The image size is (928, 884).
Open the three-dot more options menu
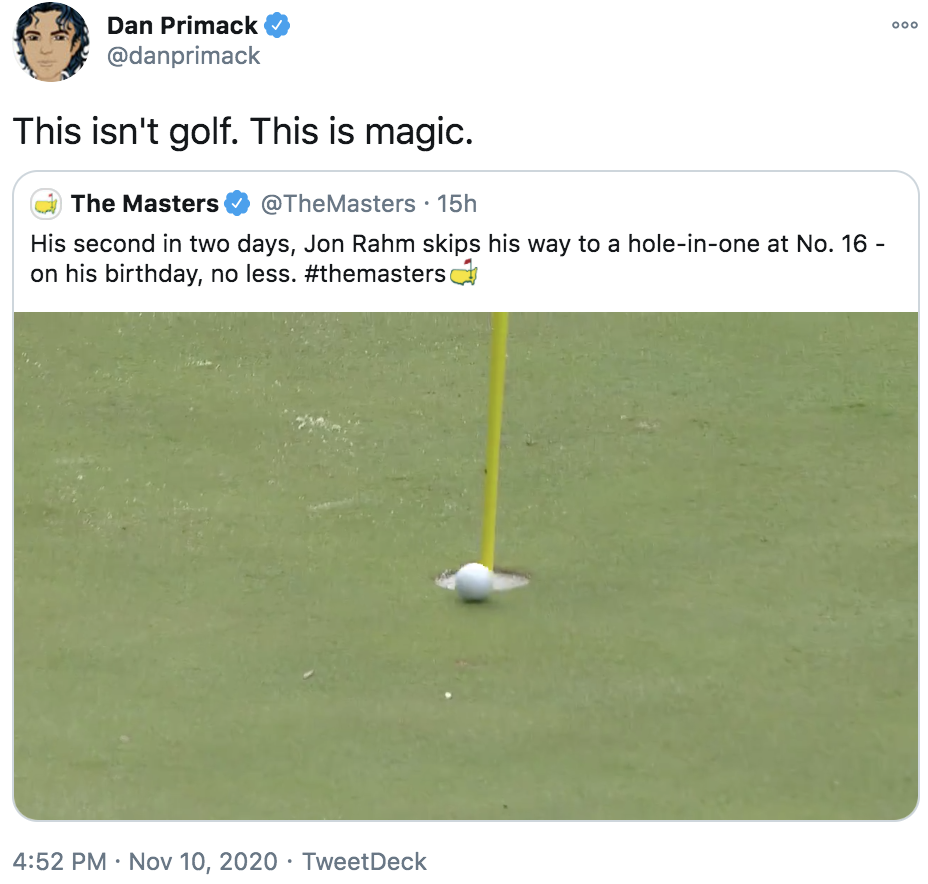[x=904, y=25]
